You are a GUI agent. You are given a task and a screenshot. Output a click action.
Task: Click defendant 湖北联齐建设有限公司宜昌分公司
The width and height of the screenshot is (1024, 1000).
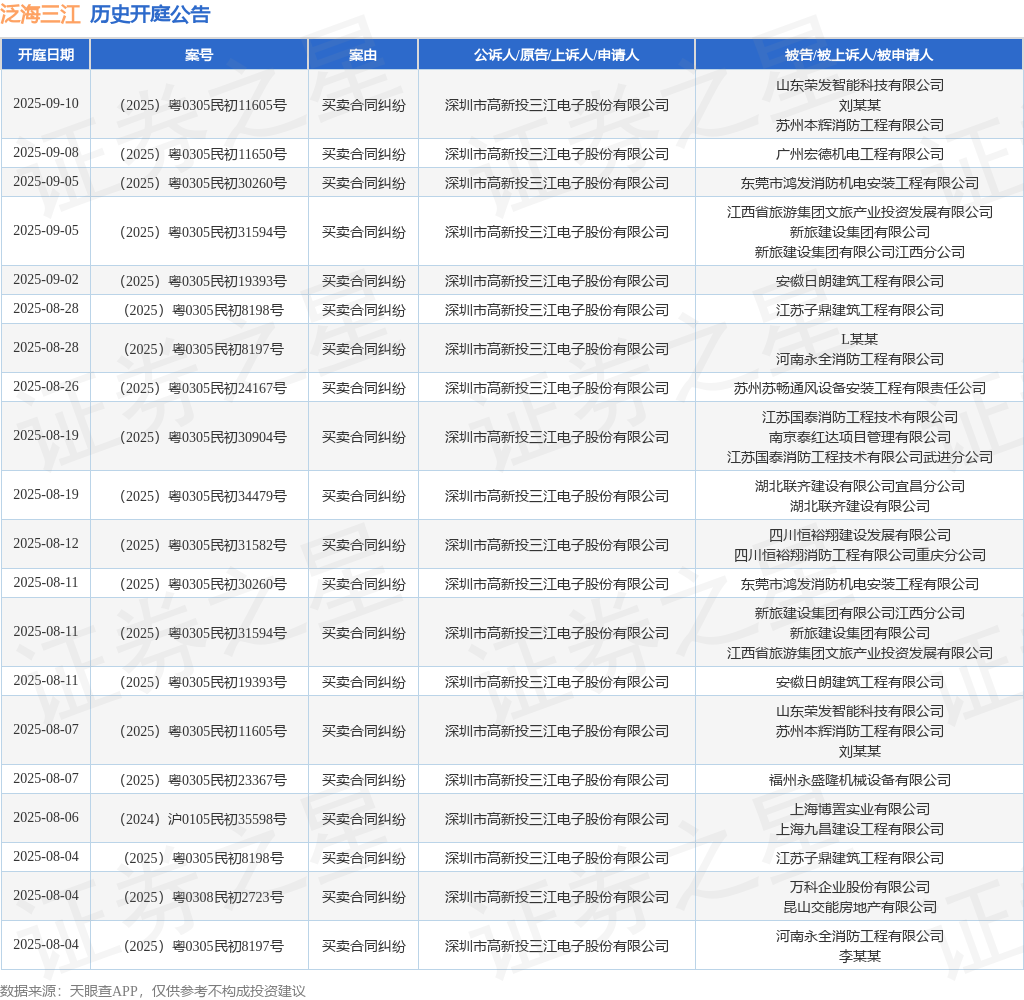[x=859, y=486]
